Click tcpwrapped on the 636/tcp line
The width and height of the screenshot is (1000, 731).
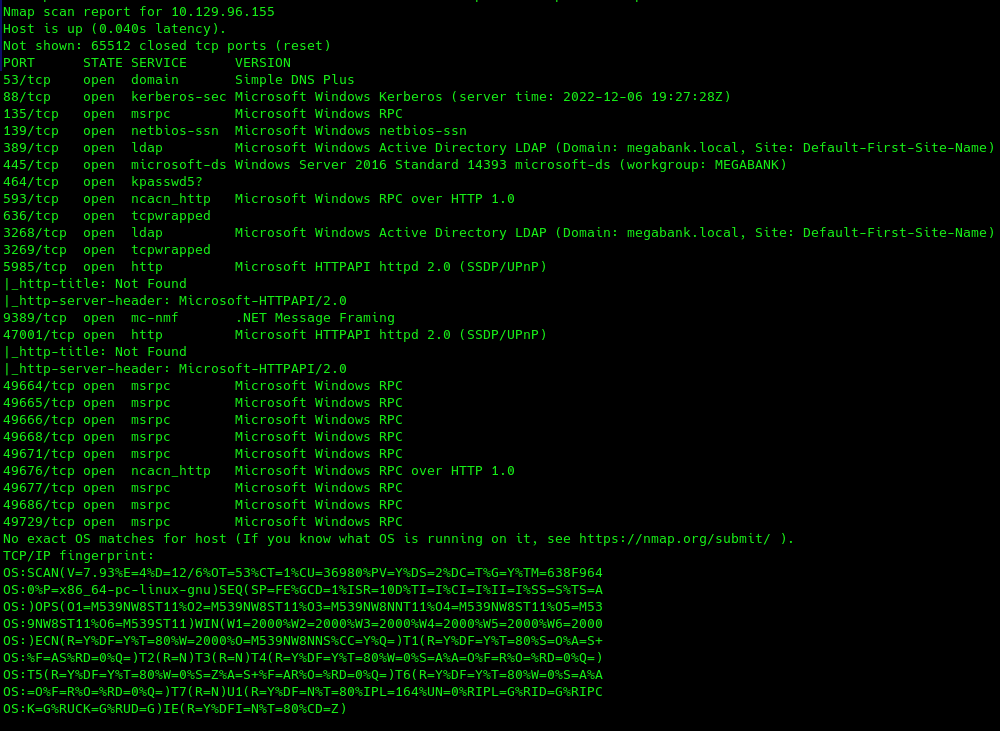(x=171, y=216)
